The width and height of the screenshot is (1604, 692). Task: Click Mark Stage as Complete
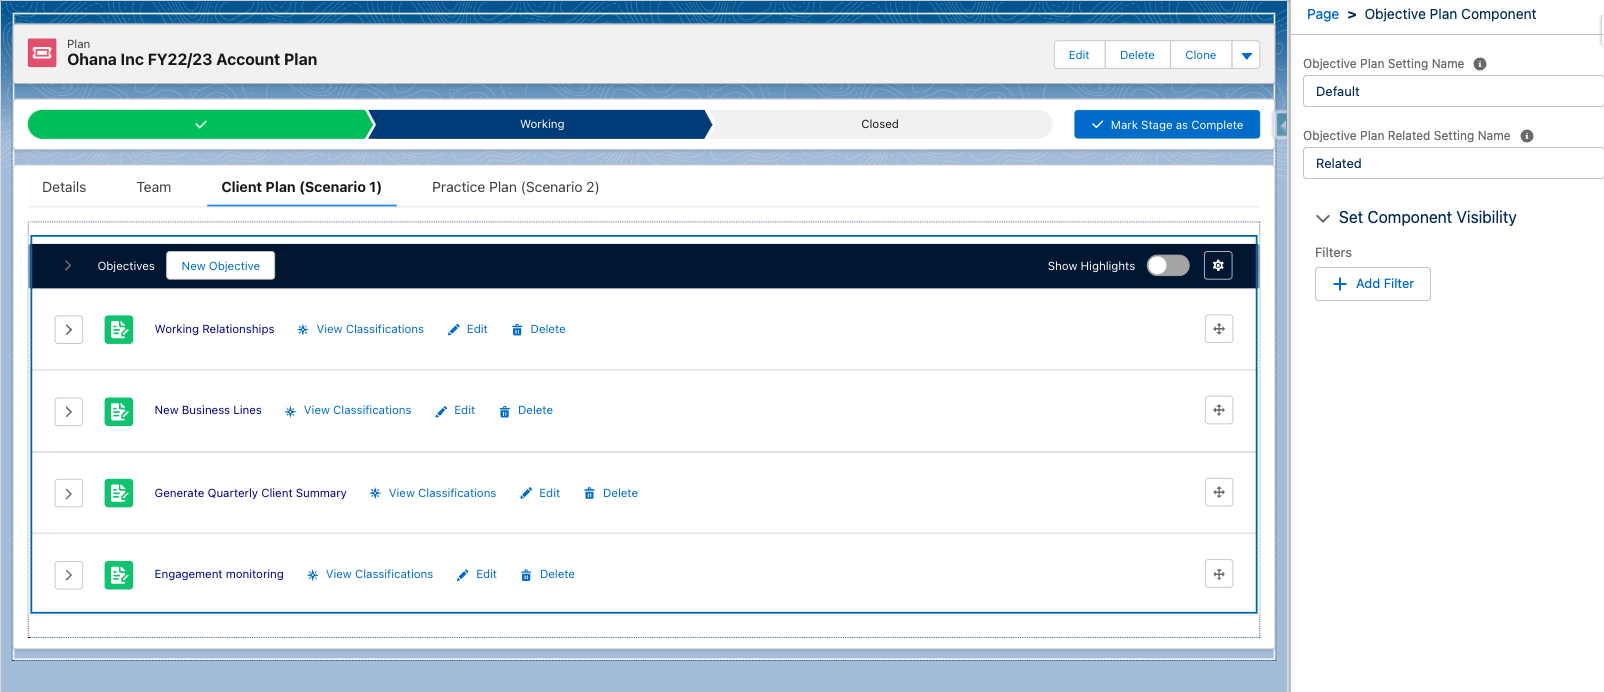(1167, 125)
